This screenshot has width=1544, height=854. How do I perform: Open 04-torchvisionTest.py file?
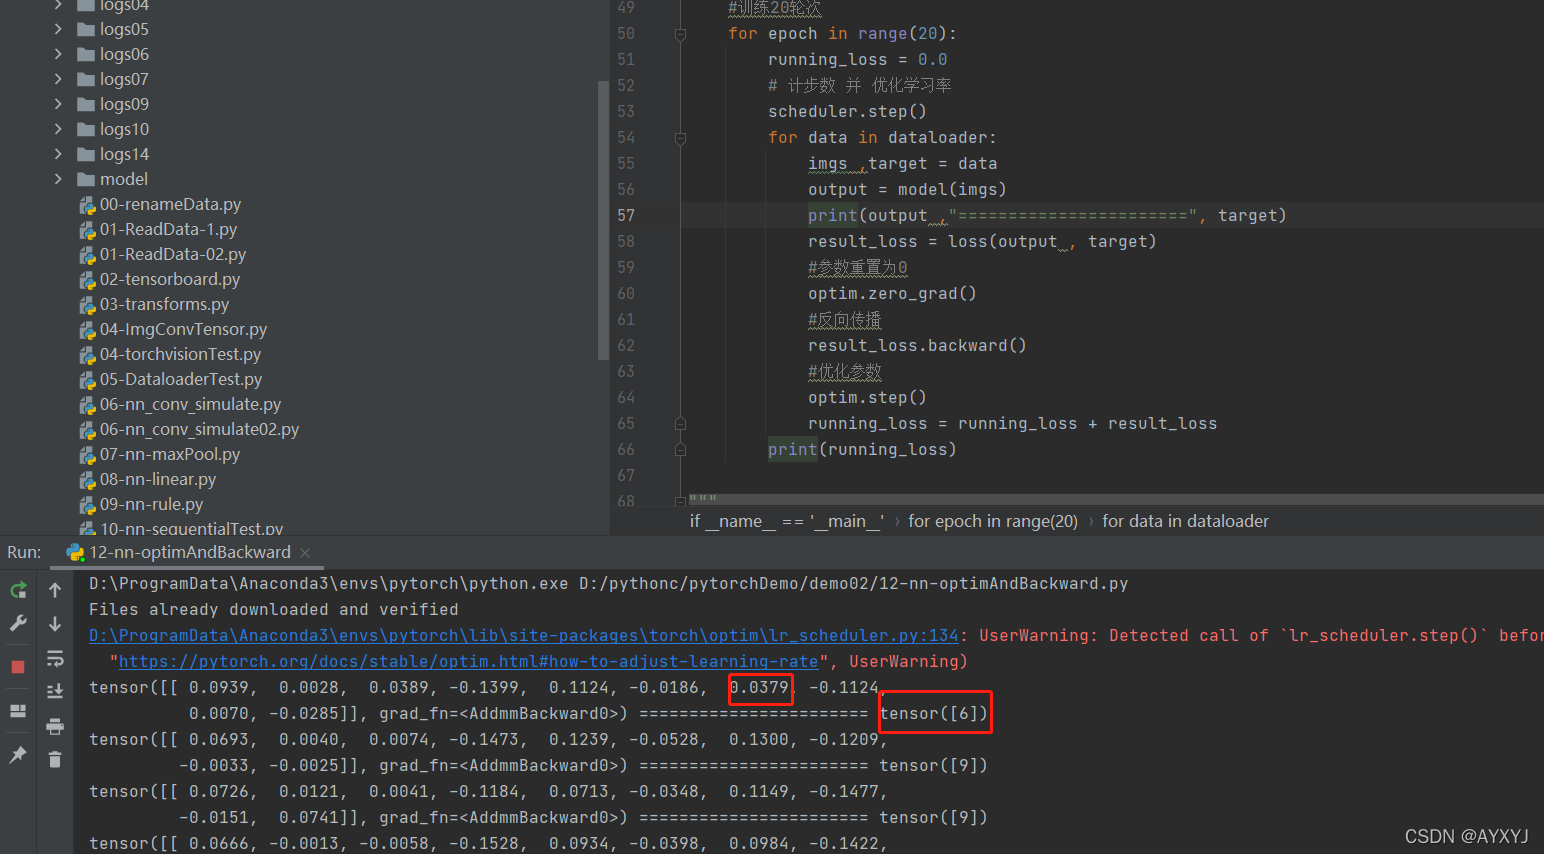coord(180,354)
